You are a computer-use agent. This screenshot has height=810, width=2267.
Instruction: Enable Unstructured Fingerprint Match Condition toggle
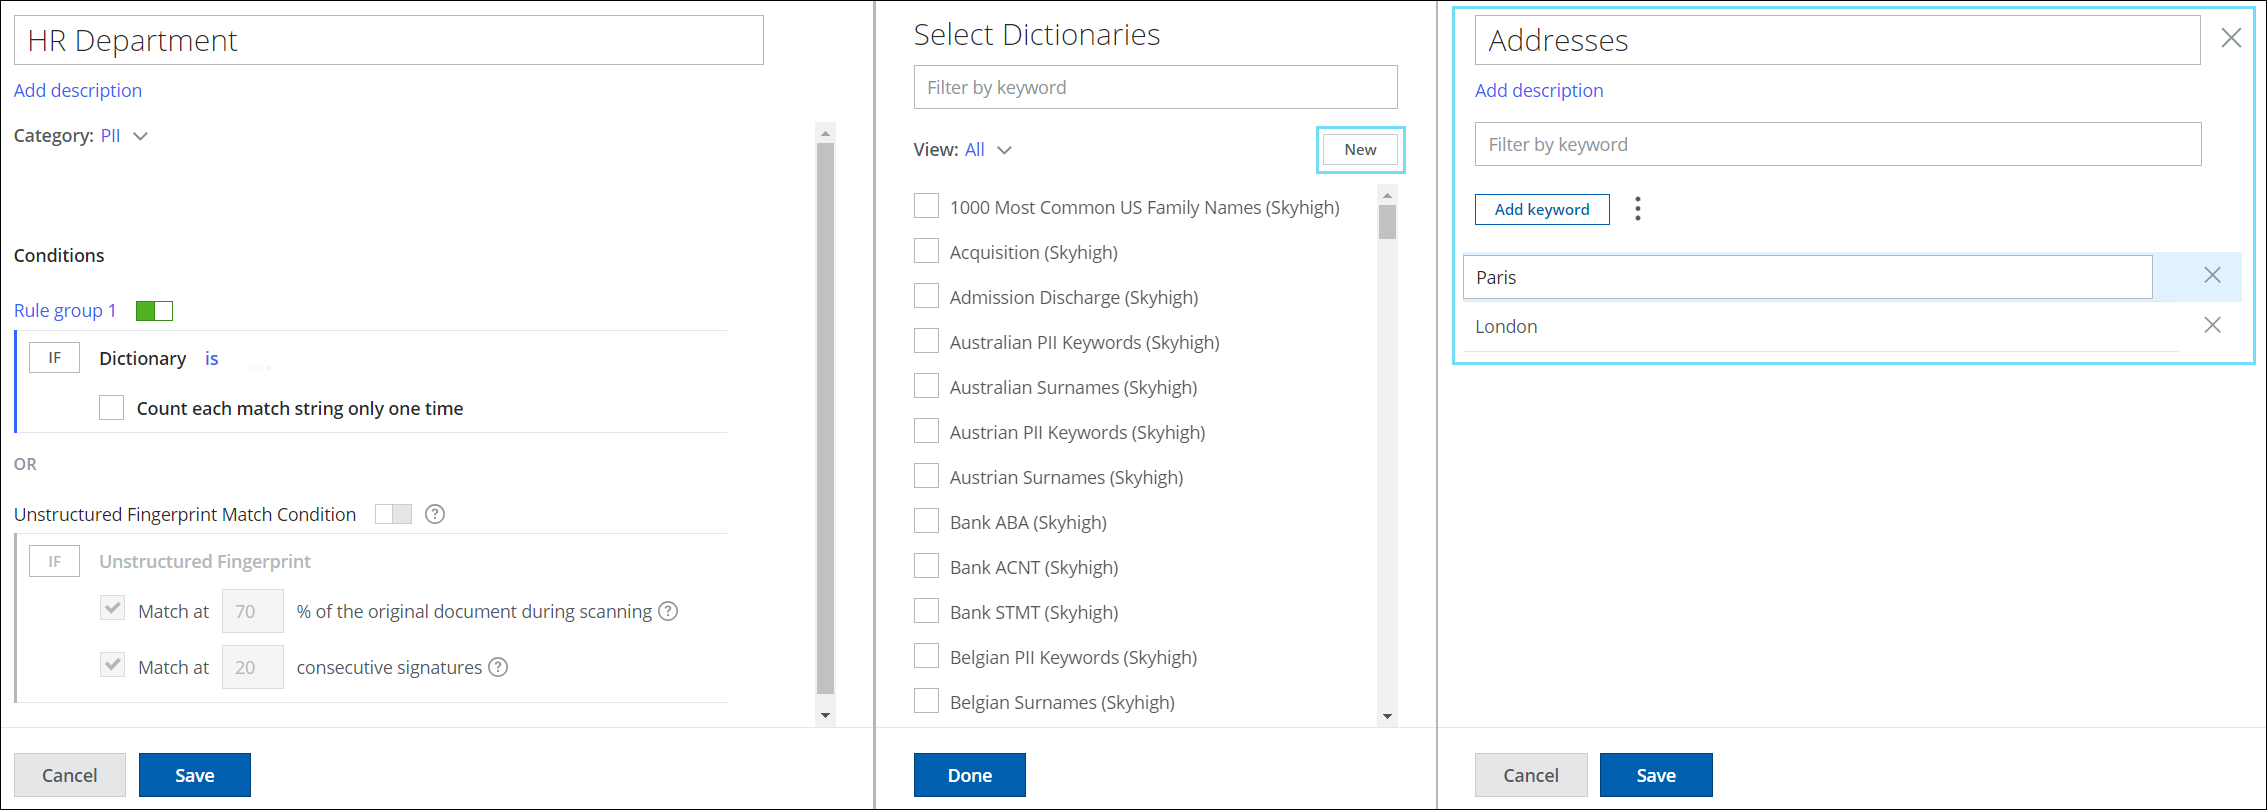(x=393, y=514)
